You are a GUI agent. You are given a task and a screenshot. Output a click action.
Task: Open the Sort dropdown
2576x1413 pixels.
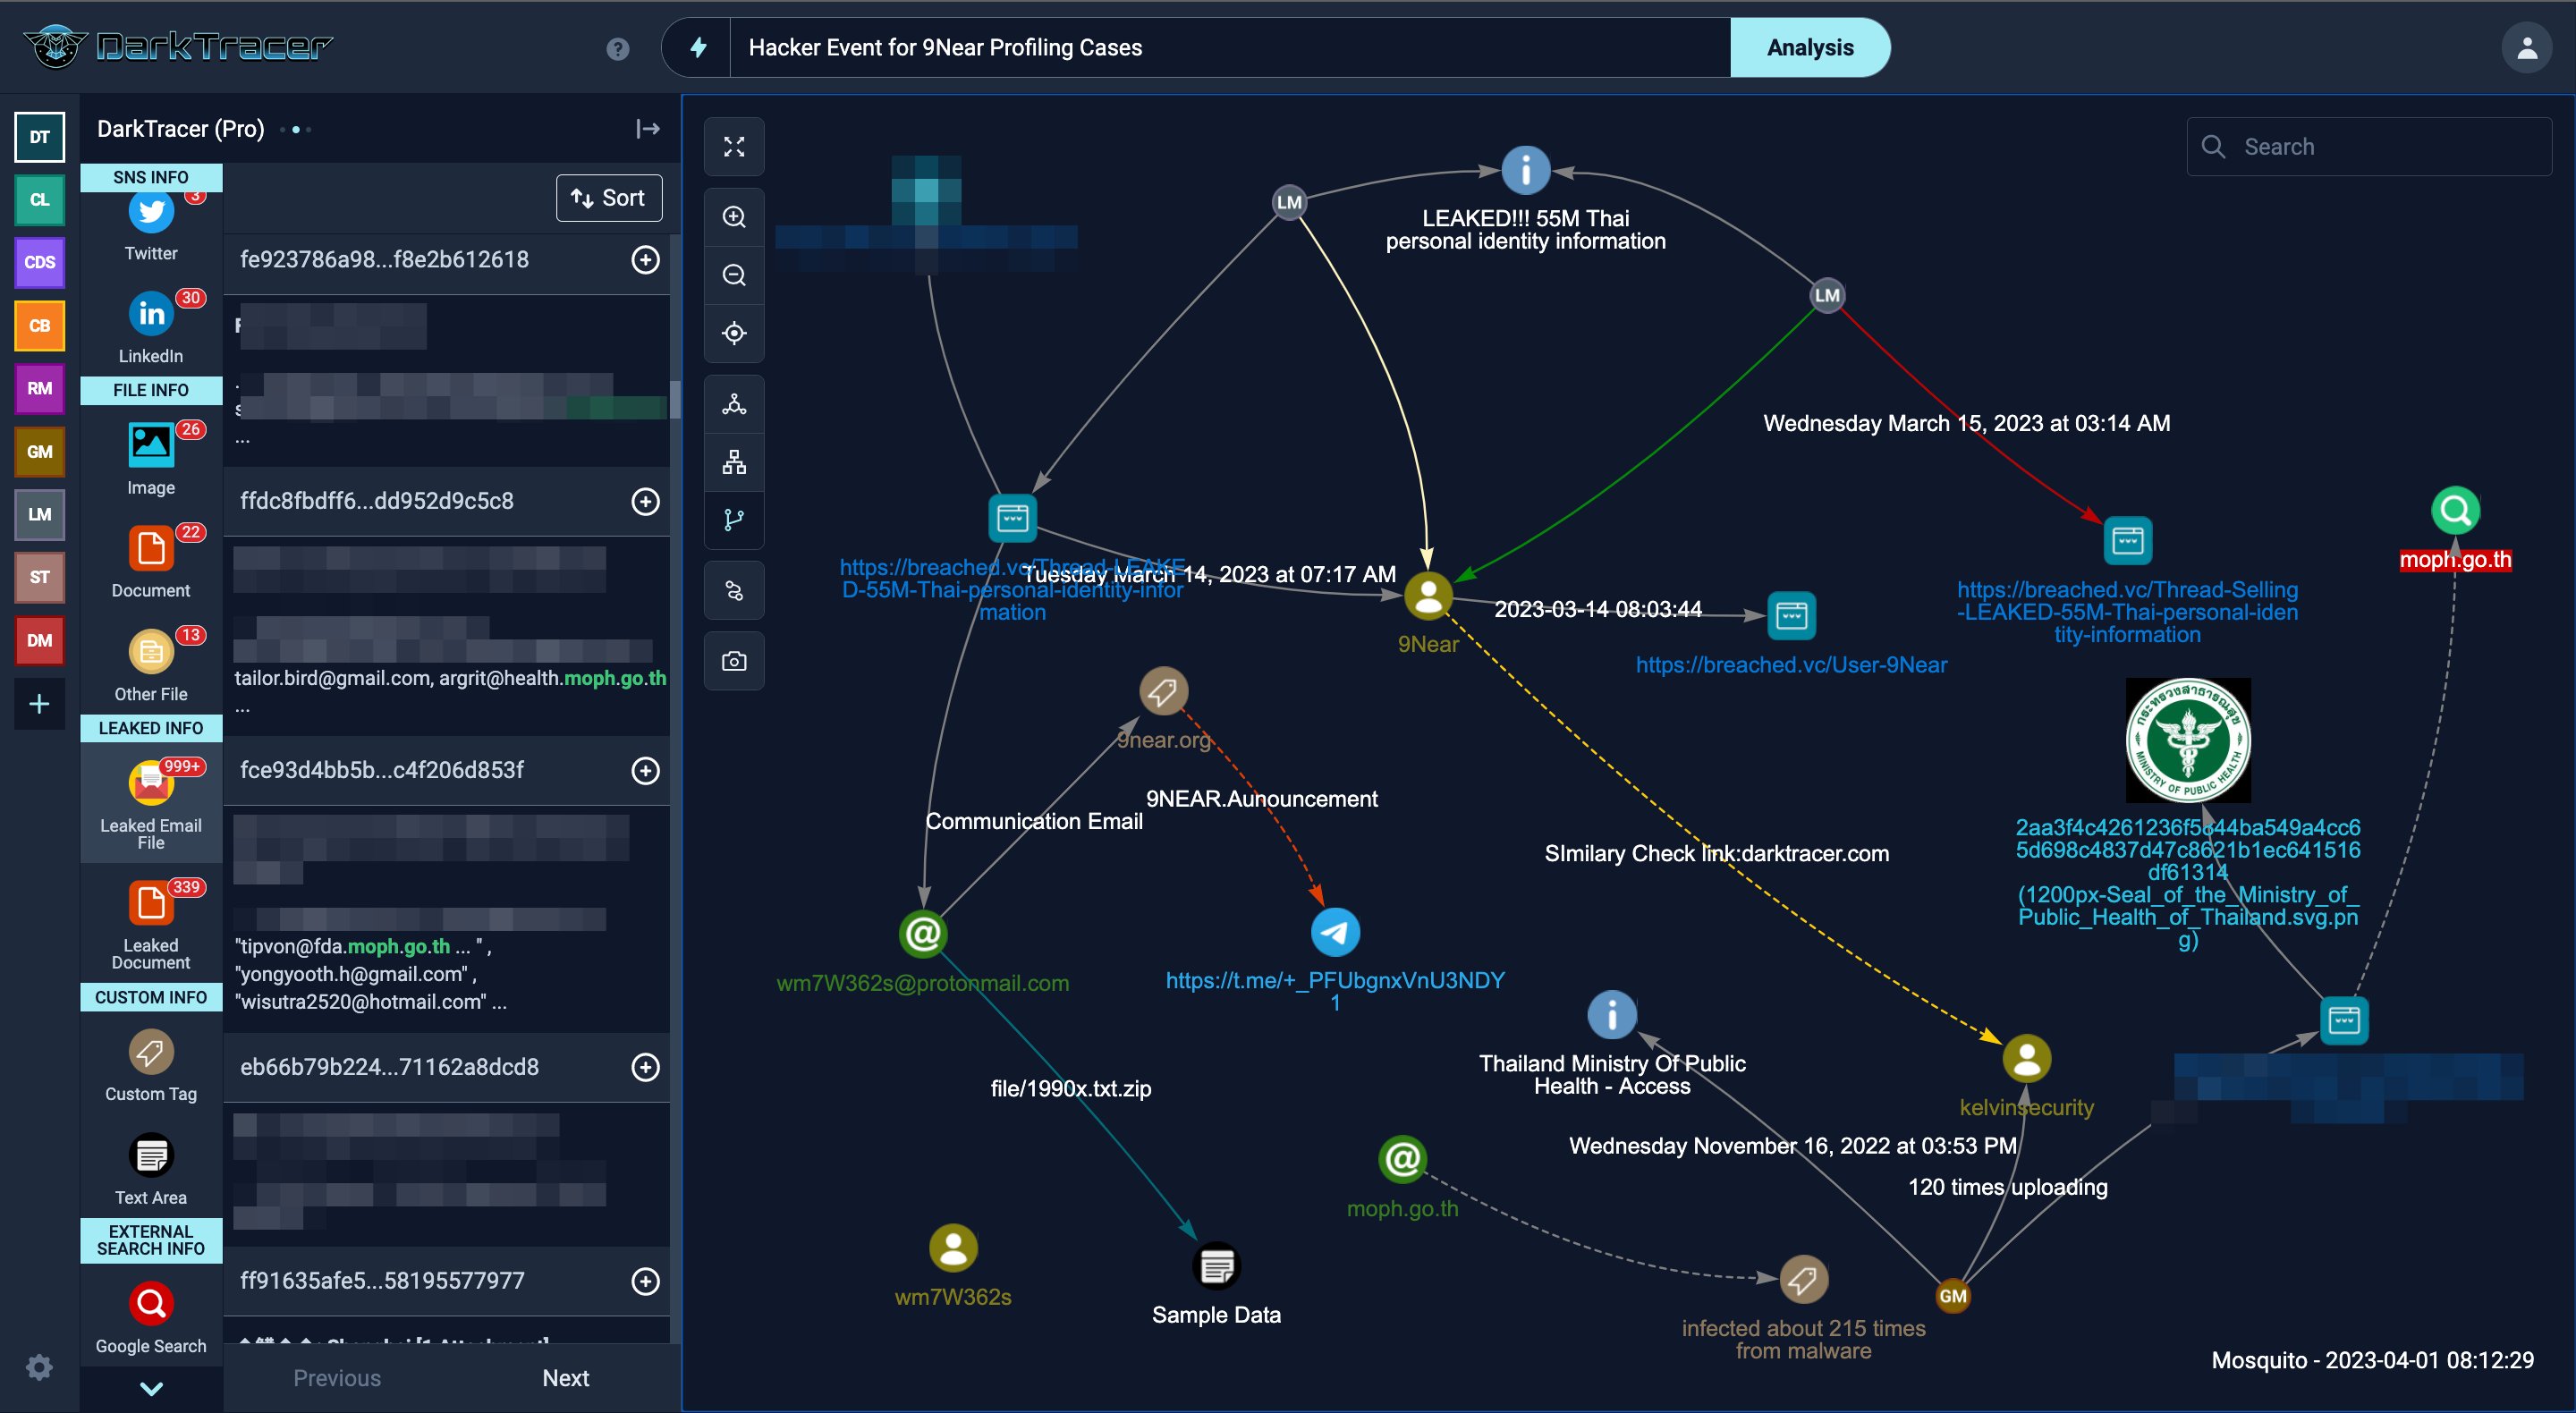tap(608, 198)
